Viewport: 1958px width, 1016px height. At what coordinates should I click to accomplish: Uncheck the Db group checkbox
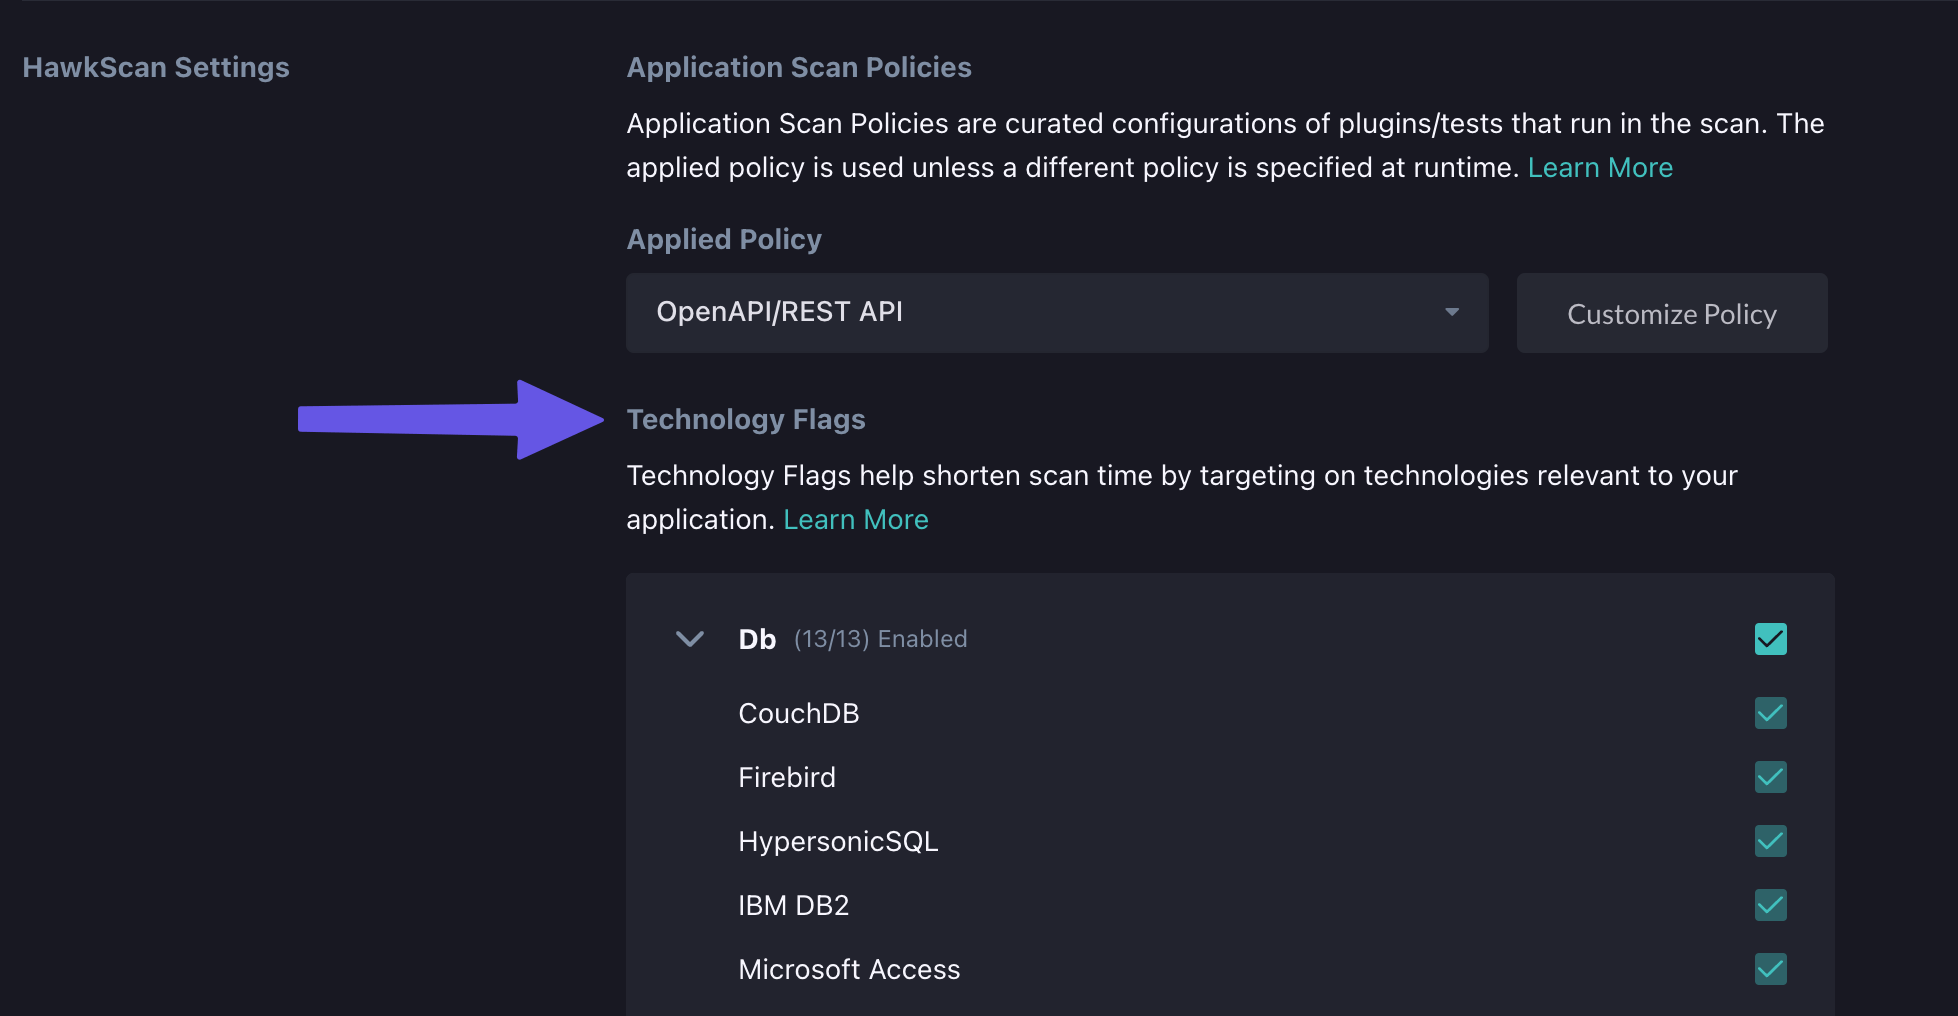tap(1770, 639)
